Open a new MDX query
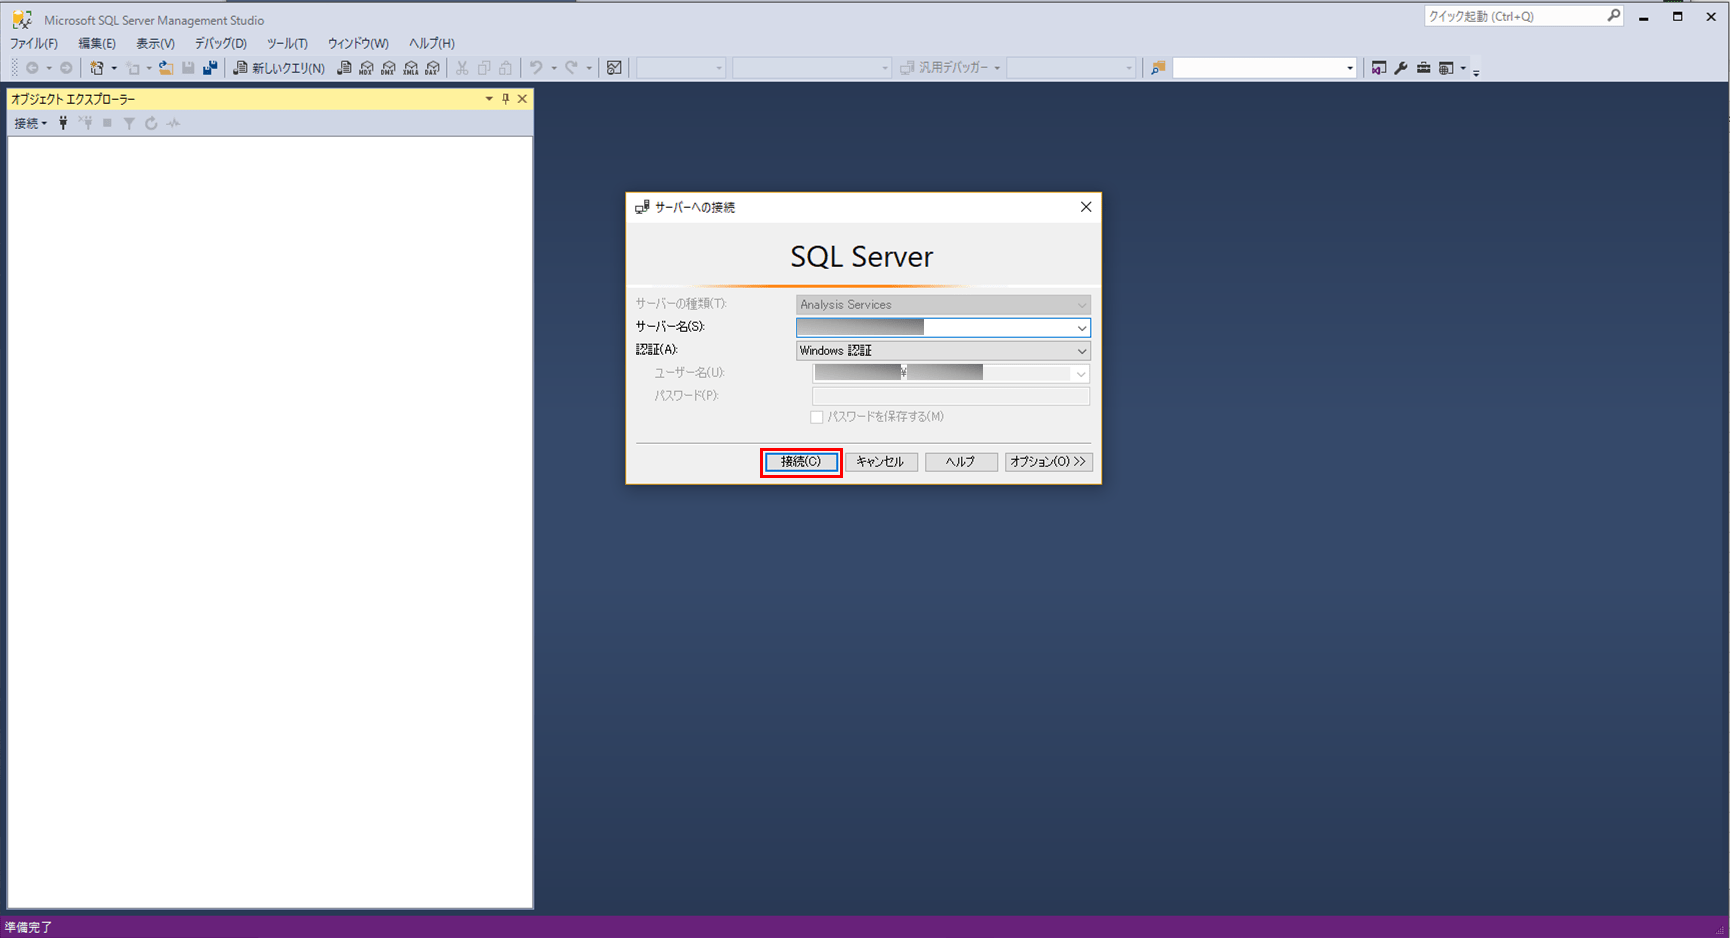The image size is (1730, 938). [x=366, y=68]
